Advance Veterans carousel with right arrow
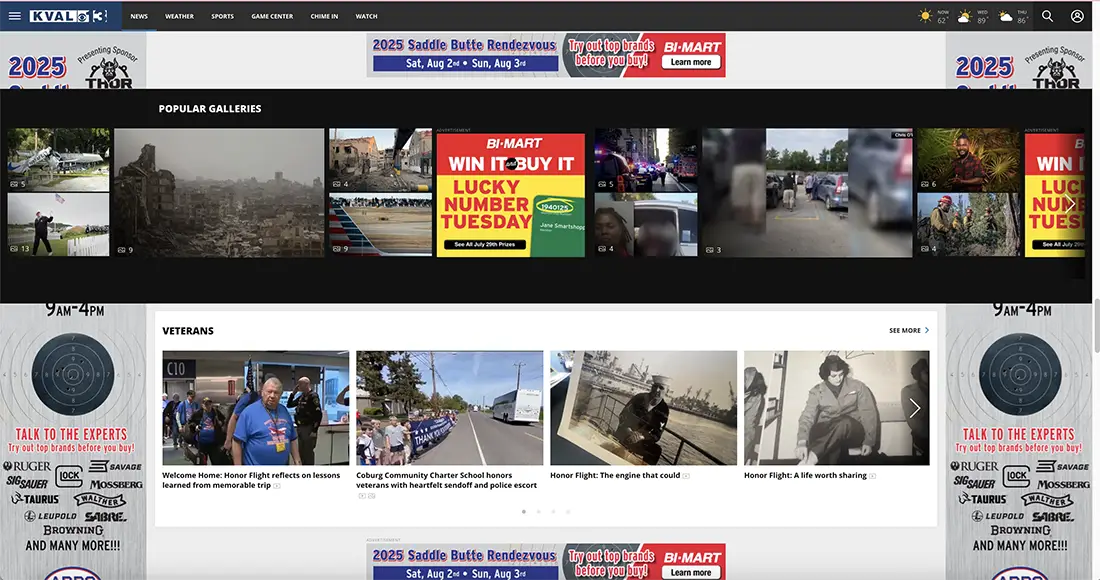The width and height of the screenshot is (1100, 580). click(915, 408)
